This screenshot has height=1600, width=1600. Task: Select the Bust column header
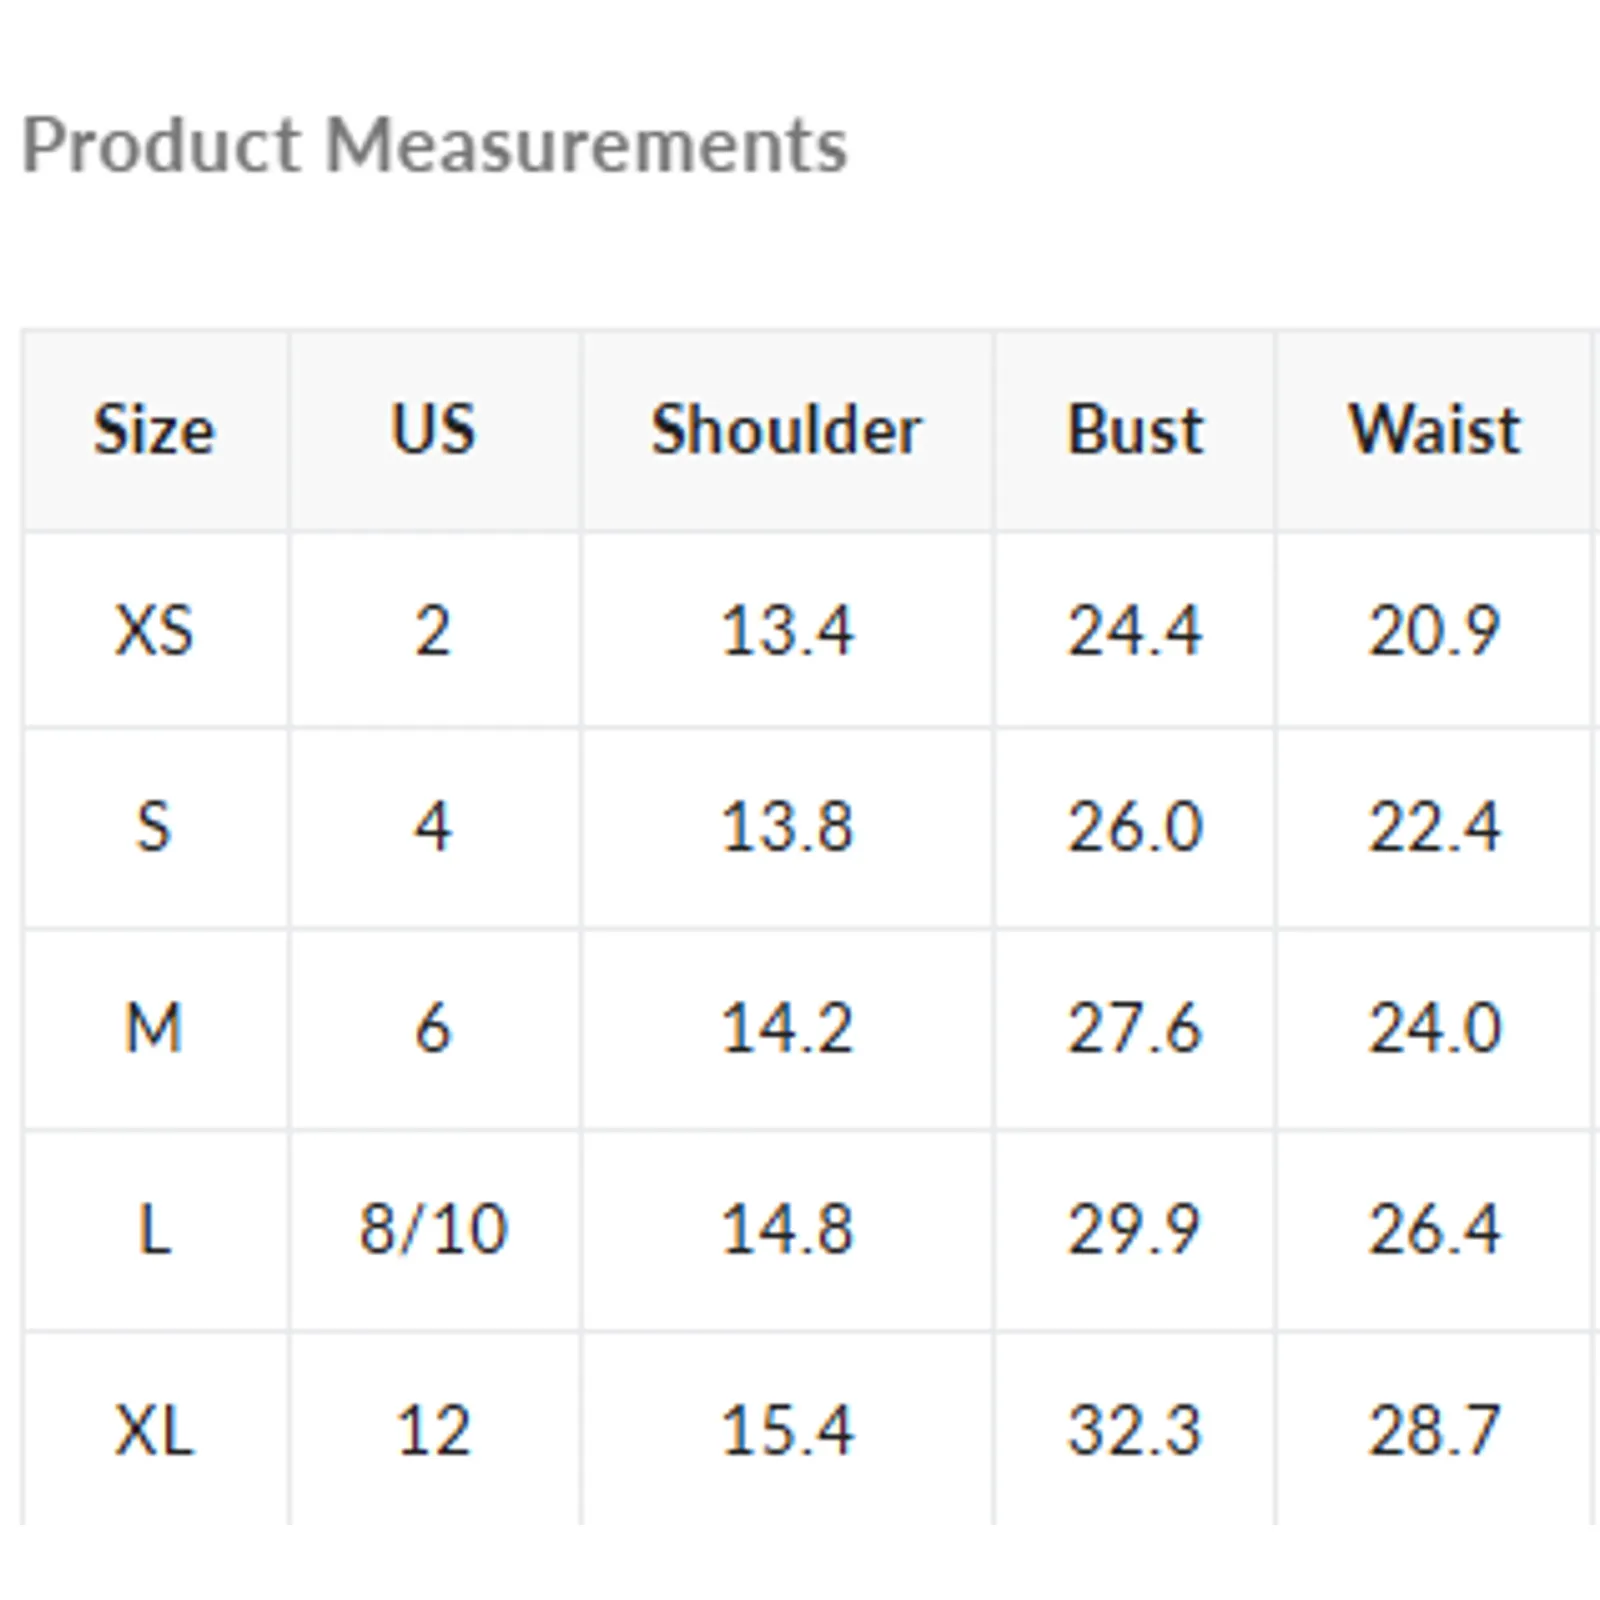pyautogui.click(x=1135, y=430)
